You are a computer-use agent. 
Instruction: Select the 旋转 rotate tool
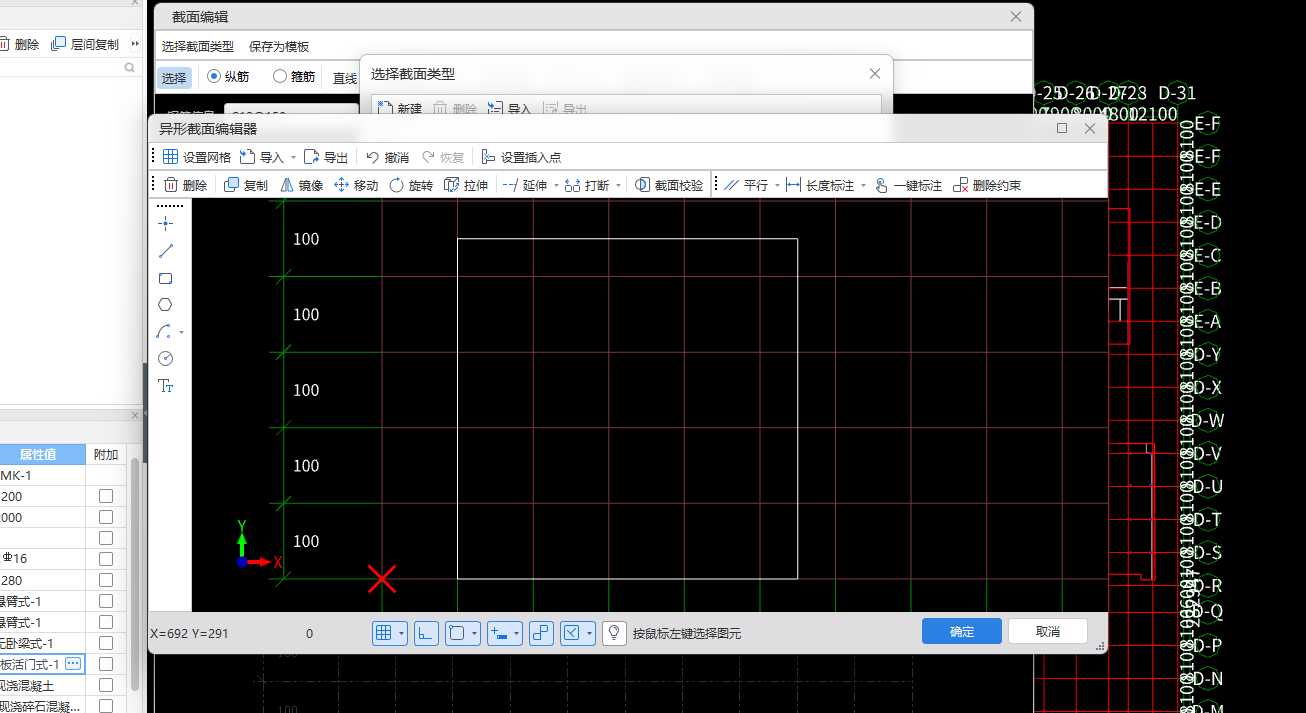point(411,185)
